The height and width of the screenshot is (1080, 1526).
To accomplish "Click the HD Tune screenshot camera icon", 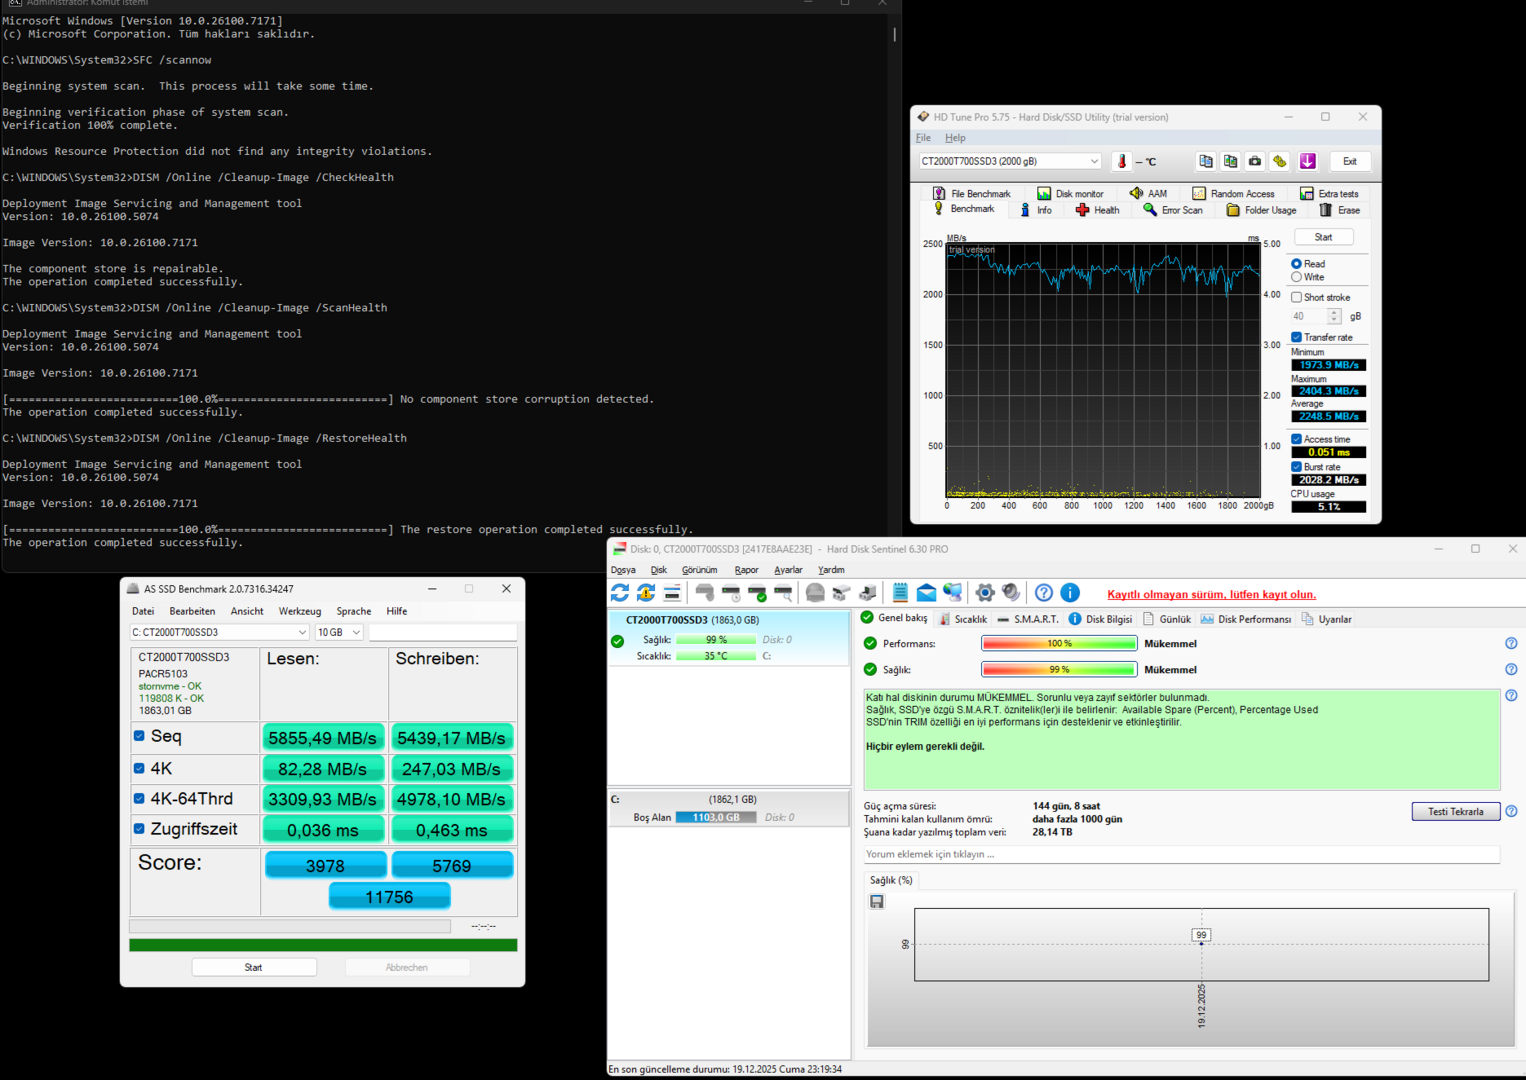I will coord(1255,161).
